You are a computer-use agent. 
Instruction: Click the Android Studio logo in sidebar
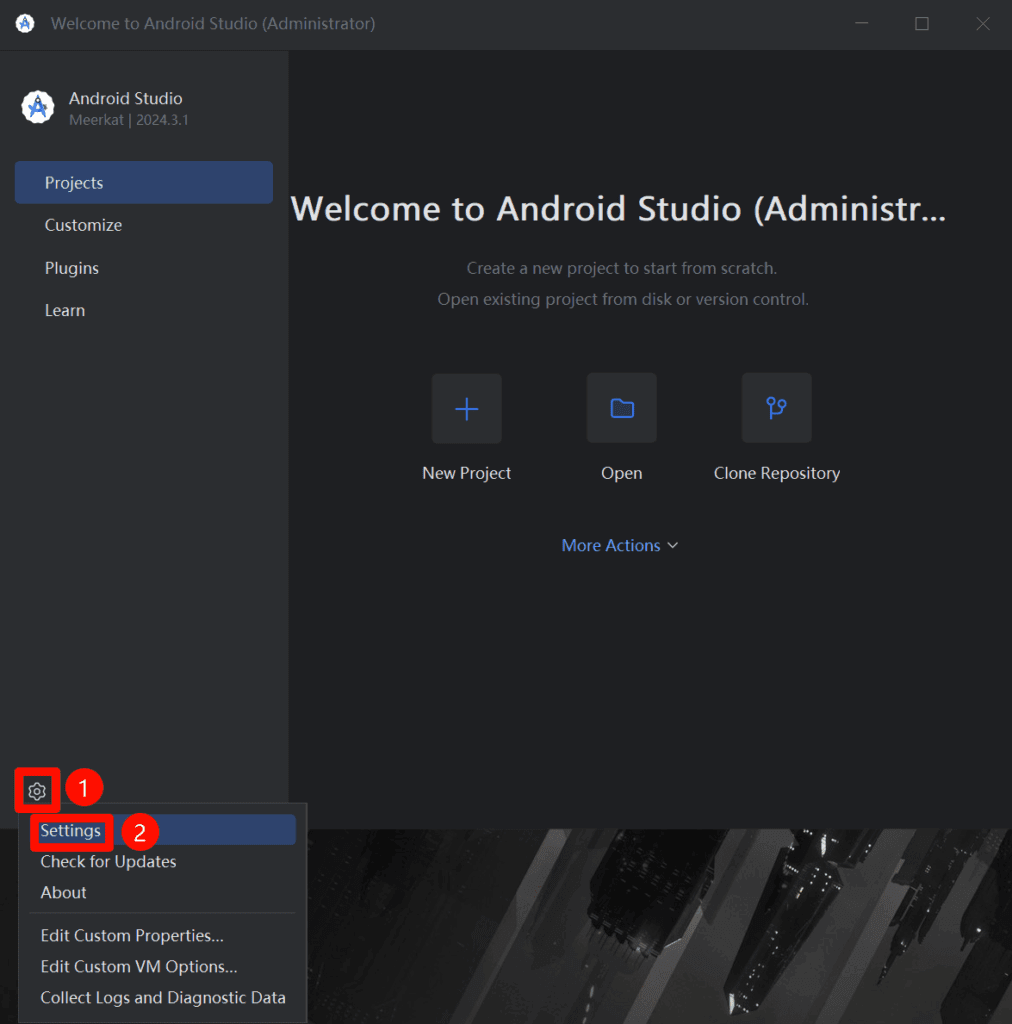(x=38, y=107)
